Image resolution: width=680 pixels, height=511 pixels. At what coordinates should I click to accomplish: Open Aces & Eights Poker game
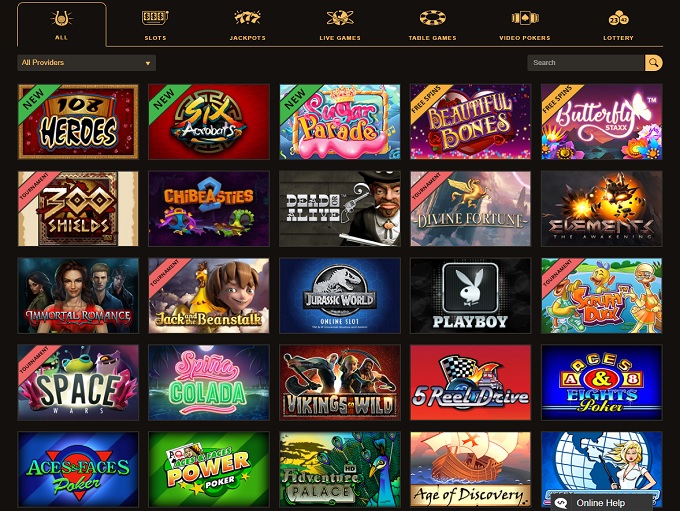tap(602, 382)
